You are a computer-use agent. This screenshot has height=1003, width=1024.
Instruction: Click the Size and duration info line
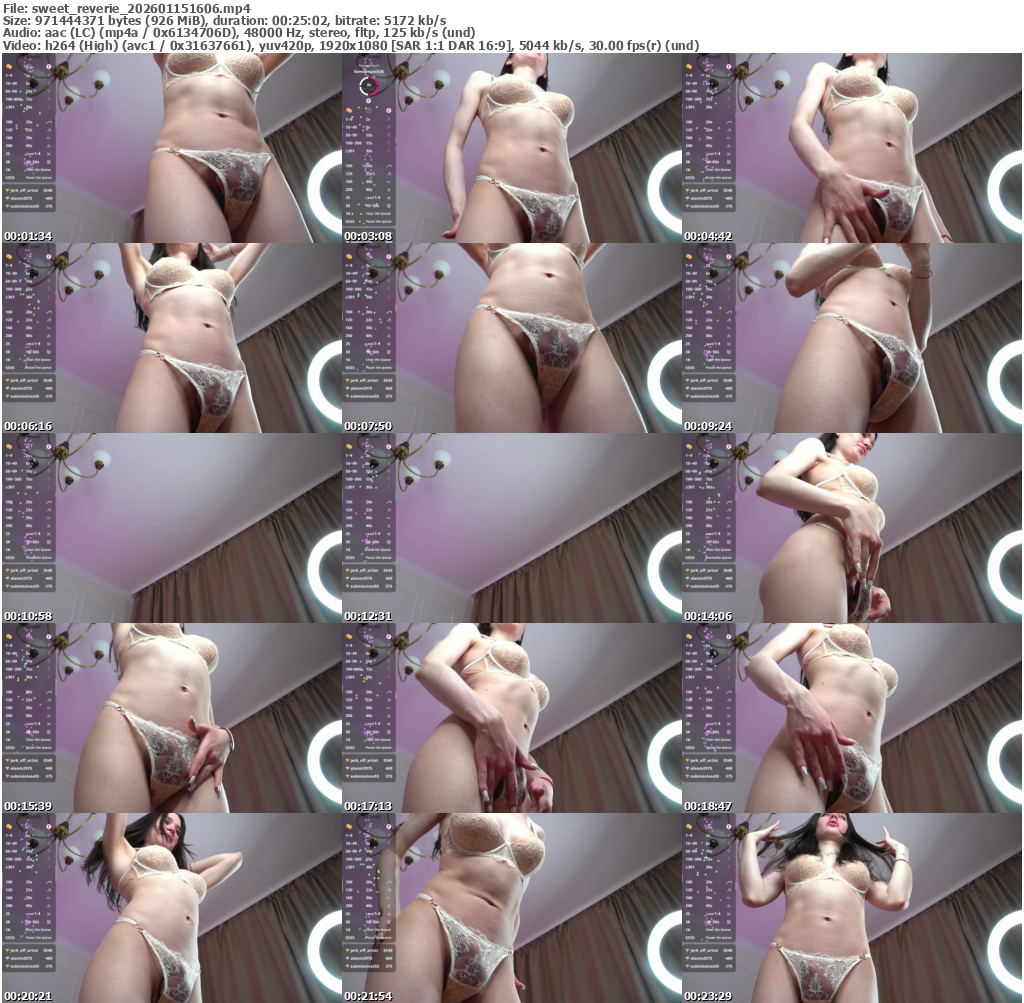[225, 20]
